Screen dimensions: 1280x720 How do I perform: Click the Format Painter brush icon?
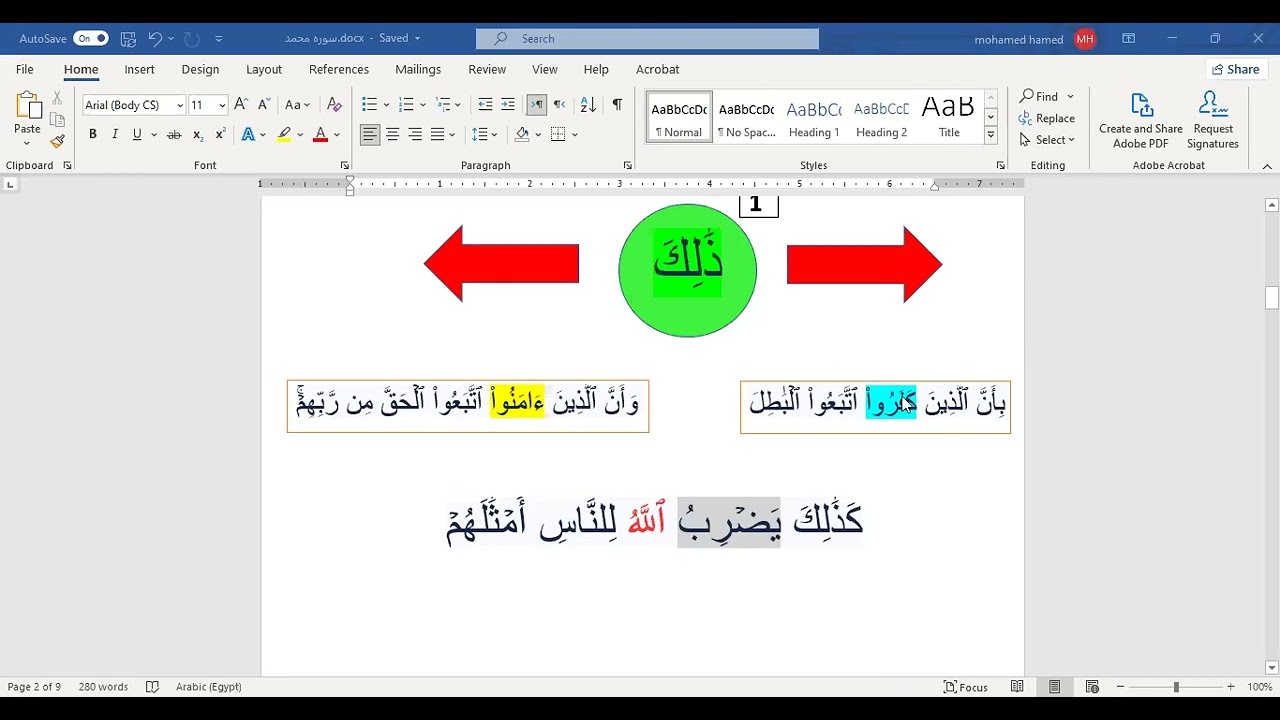pyautogui.click(x=58, y=141)
